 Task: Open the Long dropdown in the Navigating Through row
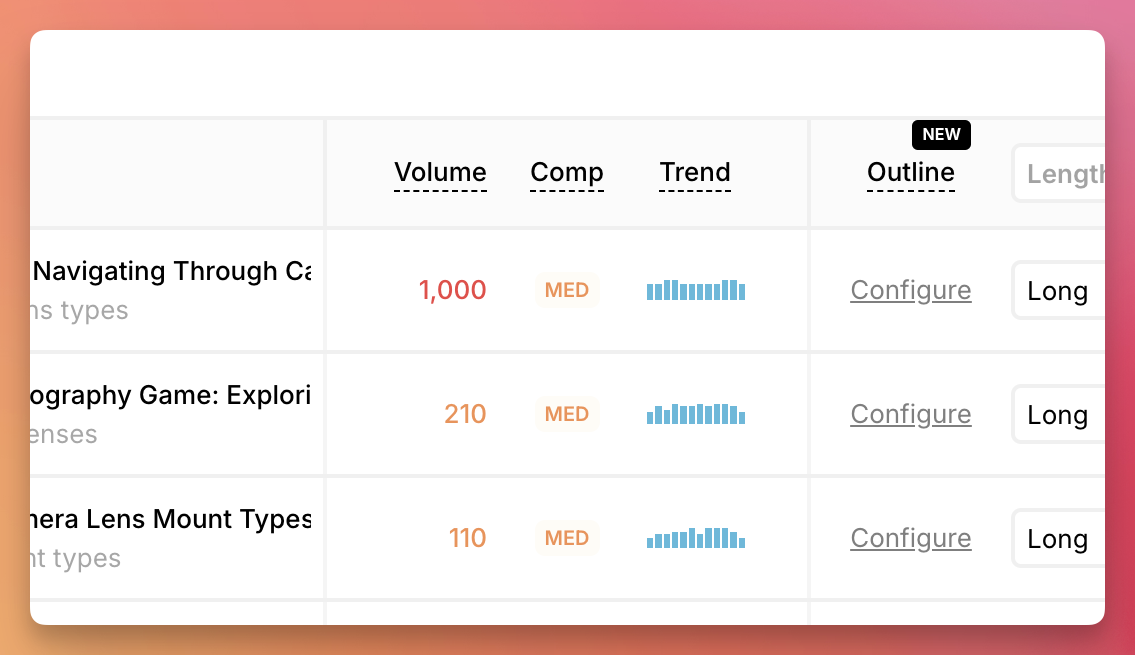1058,291
